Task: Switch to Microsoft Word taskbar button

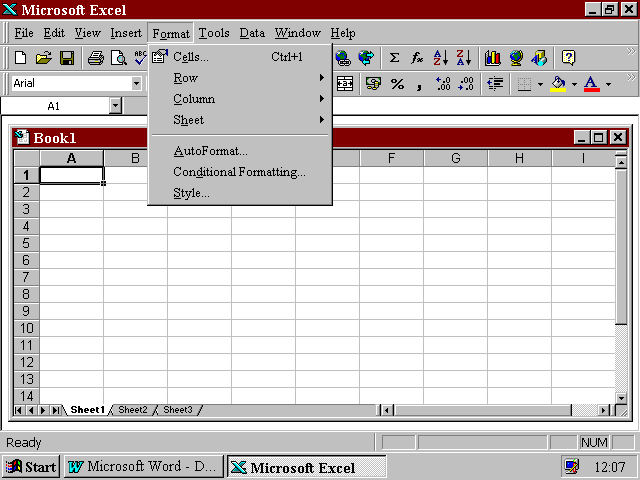Action: tap(144, 467)
